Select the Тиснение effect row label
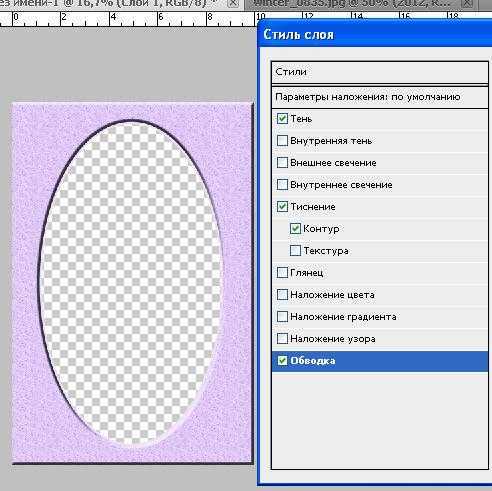This screenshot has width=492, height=491. 313,207
